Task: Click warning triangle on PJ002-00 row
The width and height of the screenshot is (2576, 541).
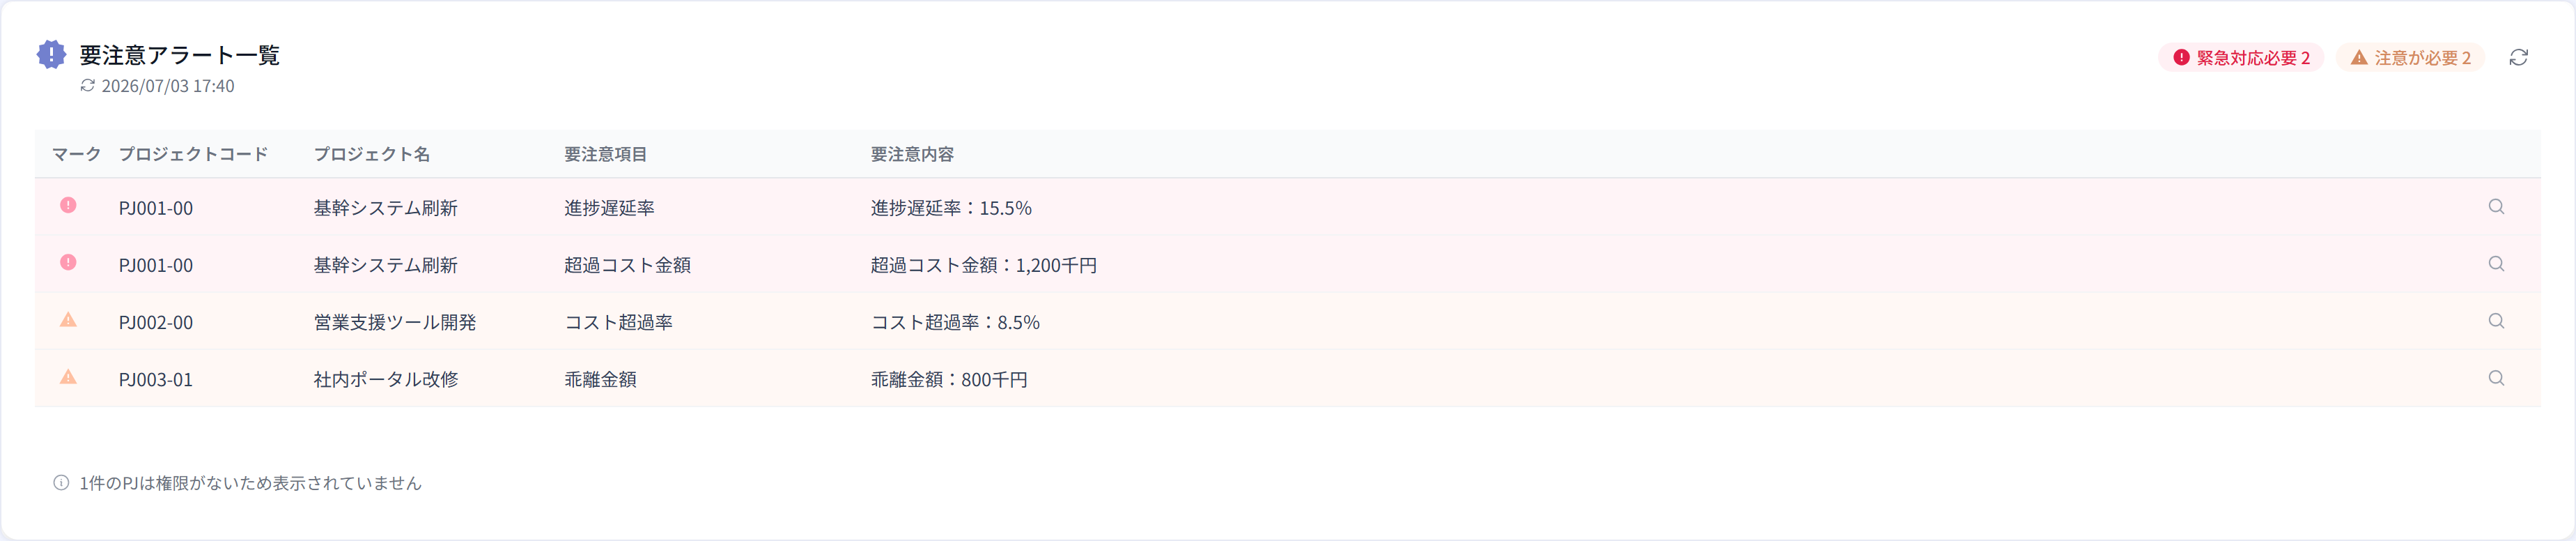Action: (x=68, y=320)
